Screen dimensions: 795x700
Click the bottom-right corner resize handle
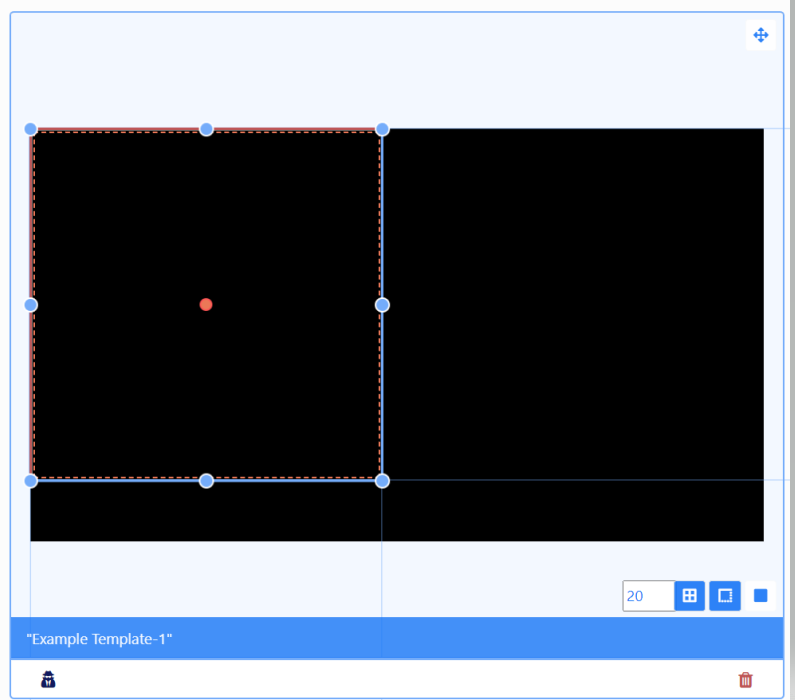point(382,481)
